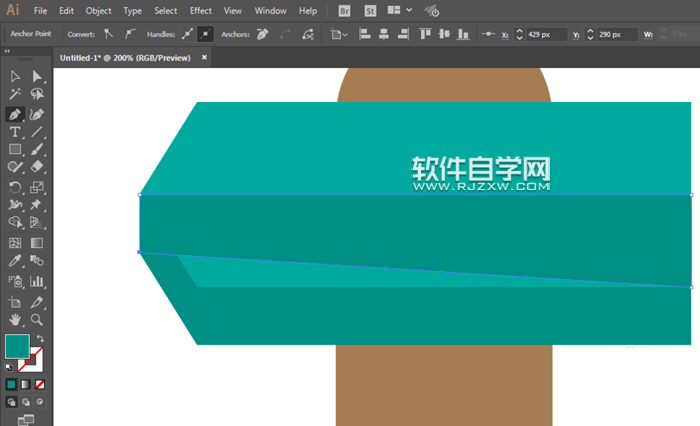Open the Type menu
Image resolution: width=700 pixels, height=426 pixels.
pyautogui.click(x=132, y=11)
